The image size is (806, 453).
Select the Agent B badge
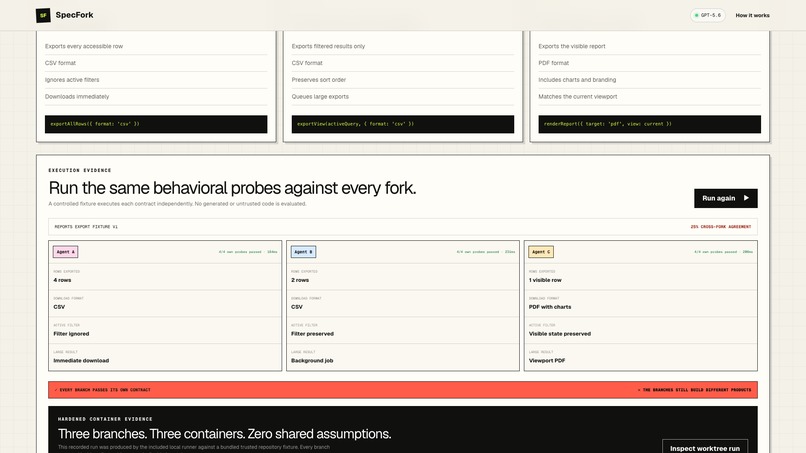pos(303,252)
